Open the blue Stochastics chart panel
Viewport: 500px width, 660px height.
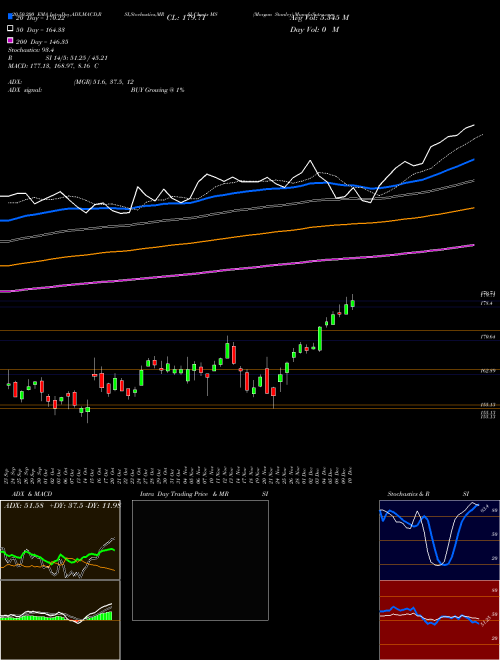coord(439,540)
